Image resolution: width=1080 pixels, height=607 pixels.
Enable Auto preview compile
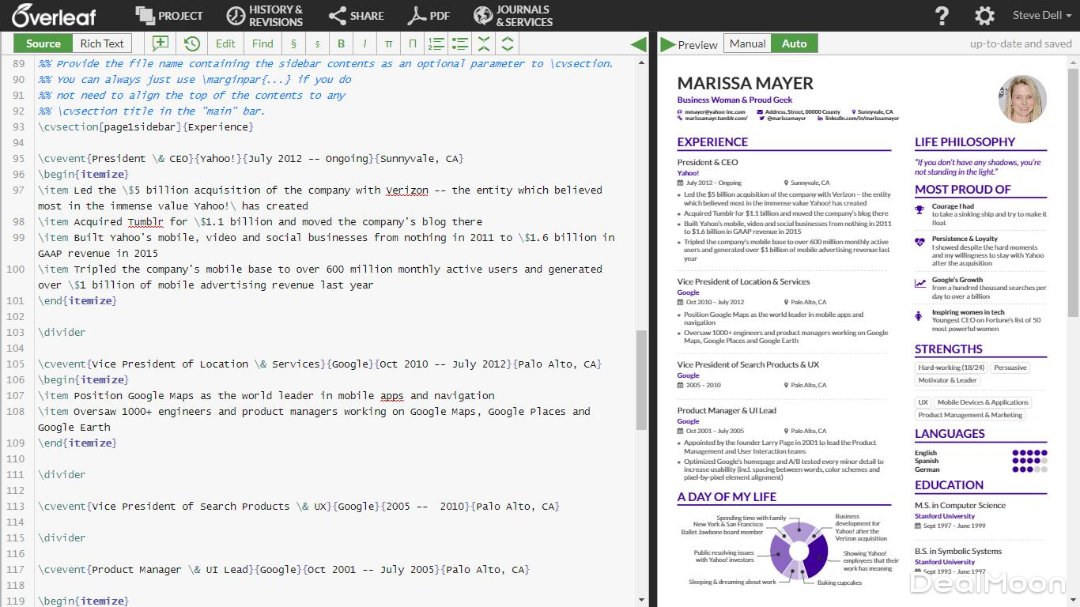pos(794,43)
